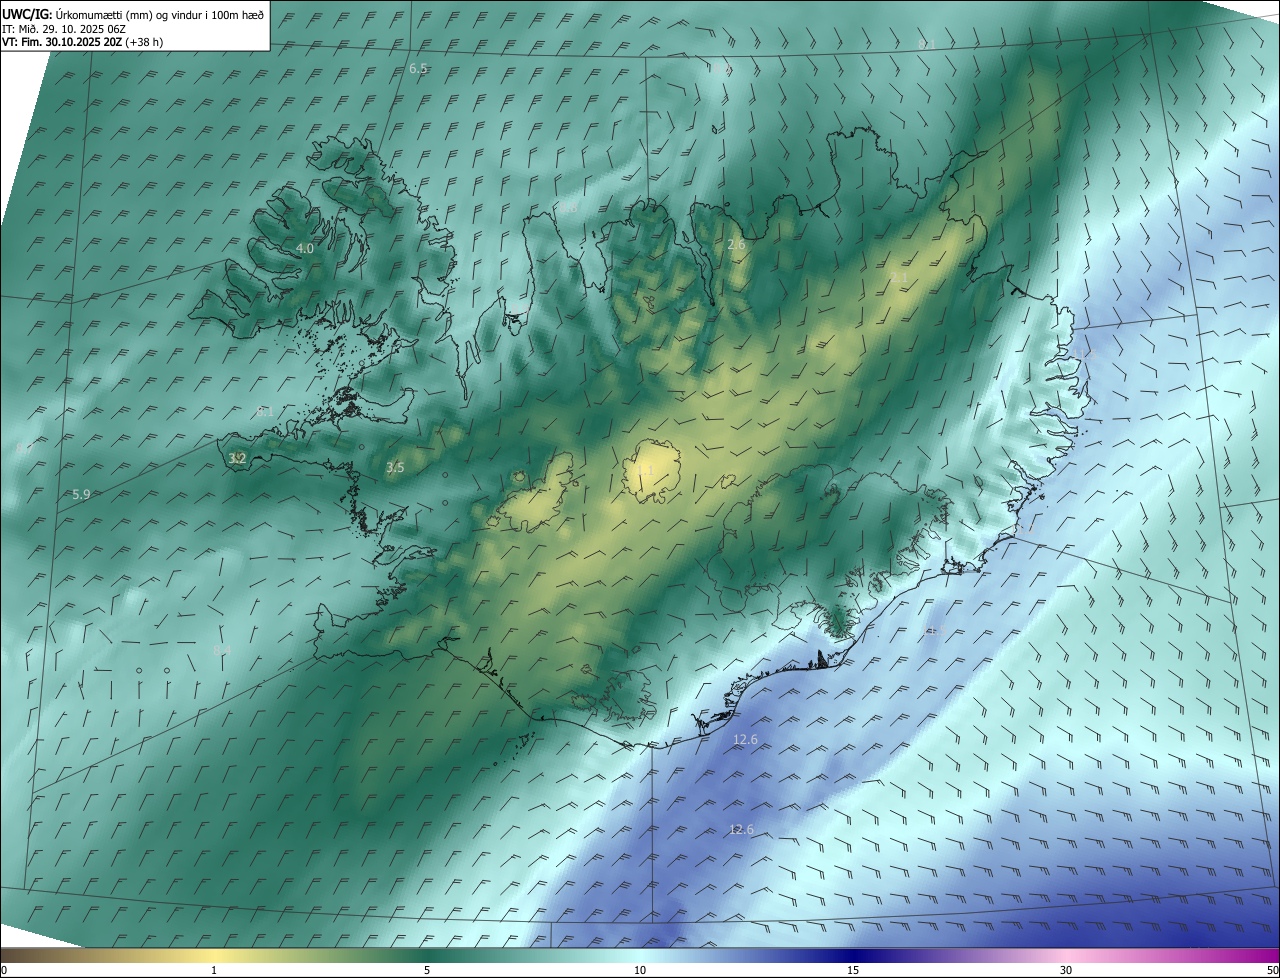
Task: Click the 'VT: Fim. 30.10.2025 20Z (+38 h)' line
Action: [x=82, y=42]
